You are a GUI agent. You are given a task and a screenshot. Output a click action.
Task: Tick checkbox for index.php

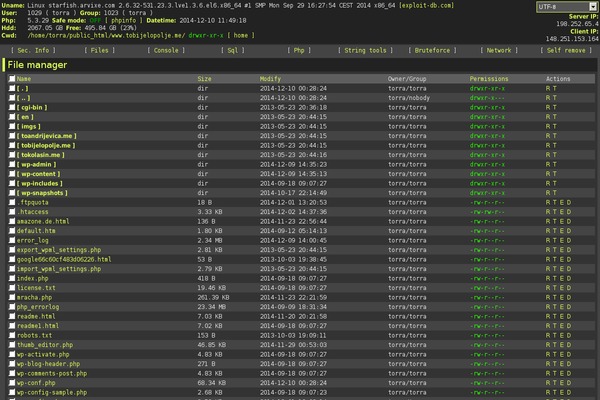12,278
